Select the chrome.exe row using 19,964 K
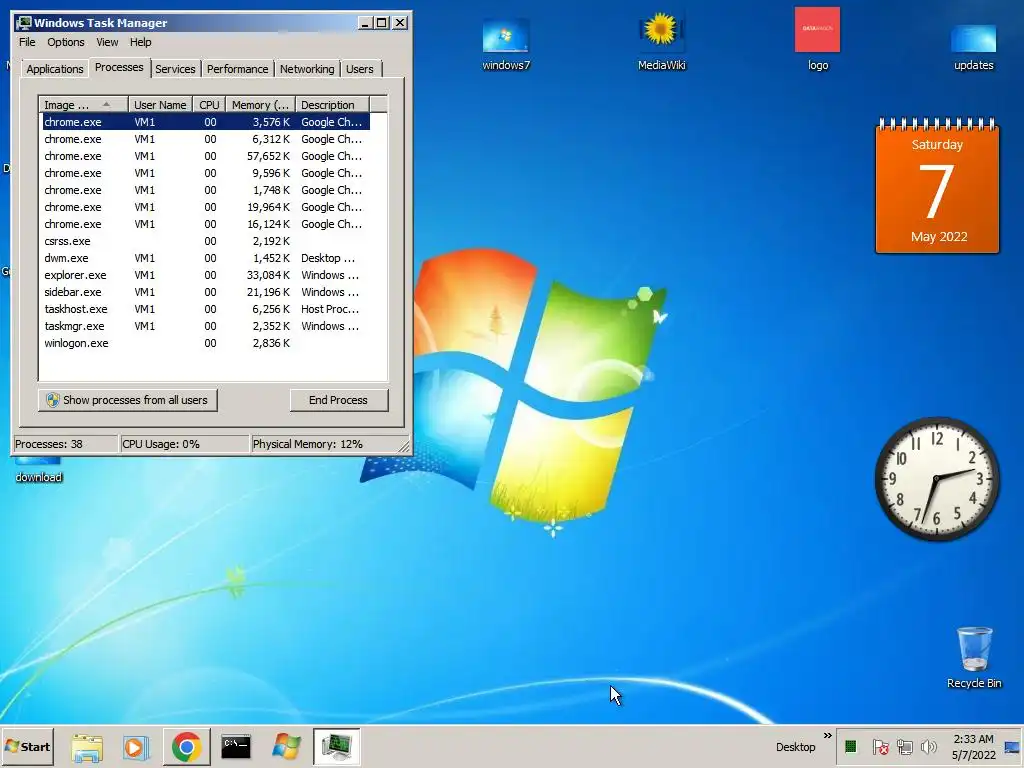The image size is (1024, 768). point(206,207)
